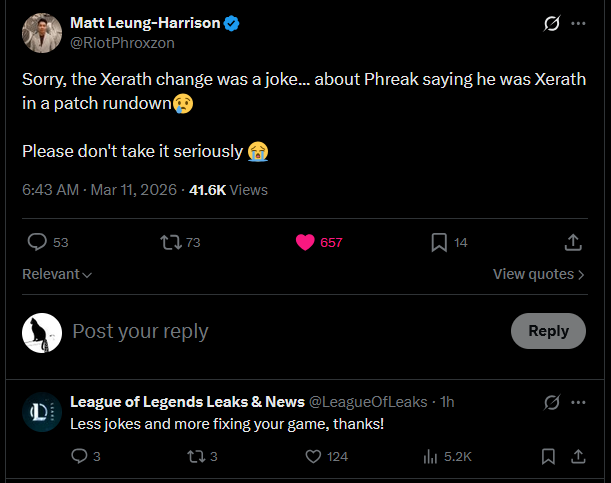Click the Grok icon on main post
611x483 pixels.
[551, 23]
